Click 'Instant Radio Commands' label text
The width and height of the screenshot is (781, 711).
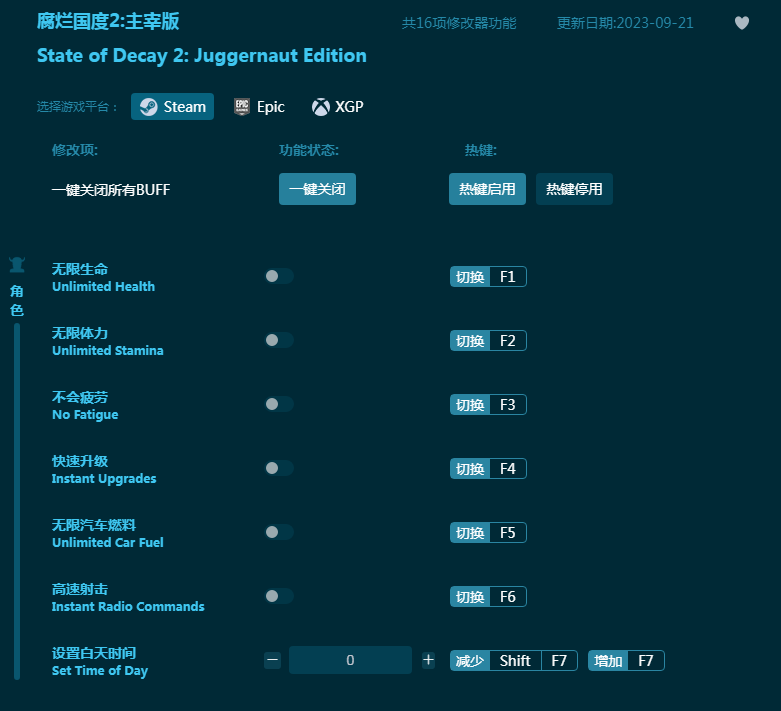point(128,606)
